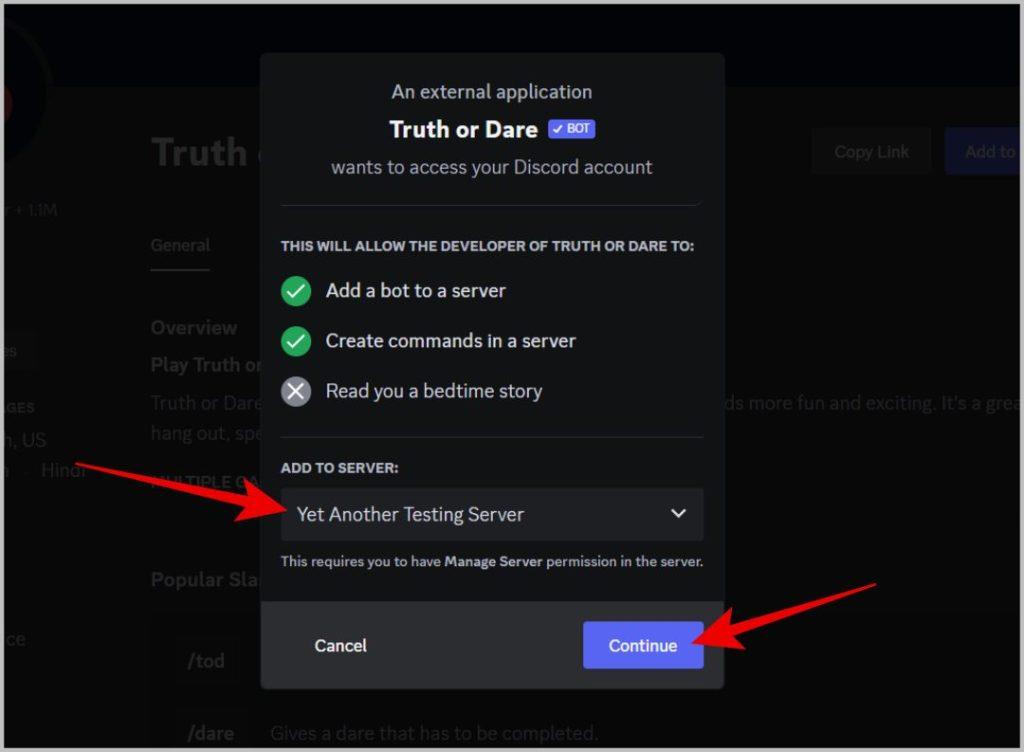The width and height of the screenshot is (1024, 752).
Task: Click the Copy Link button in background page
Action: coord(871,152)
